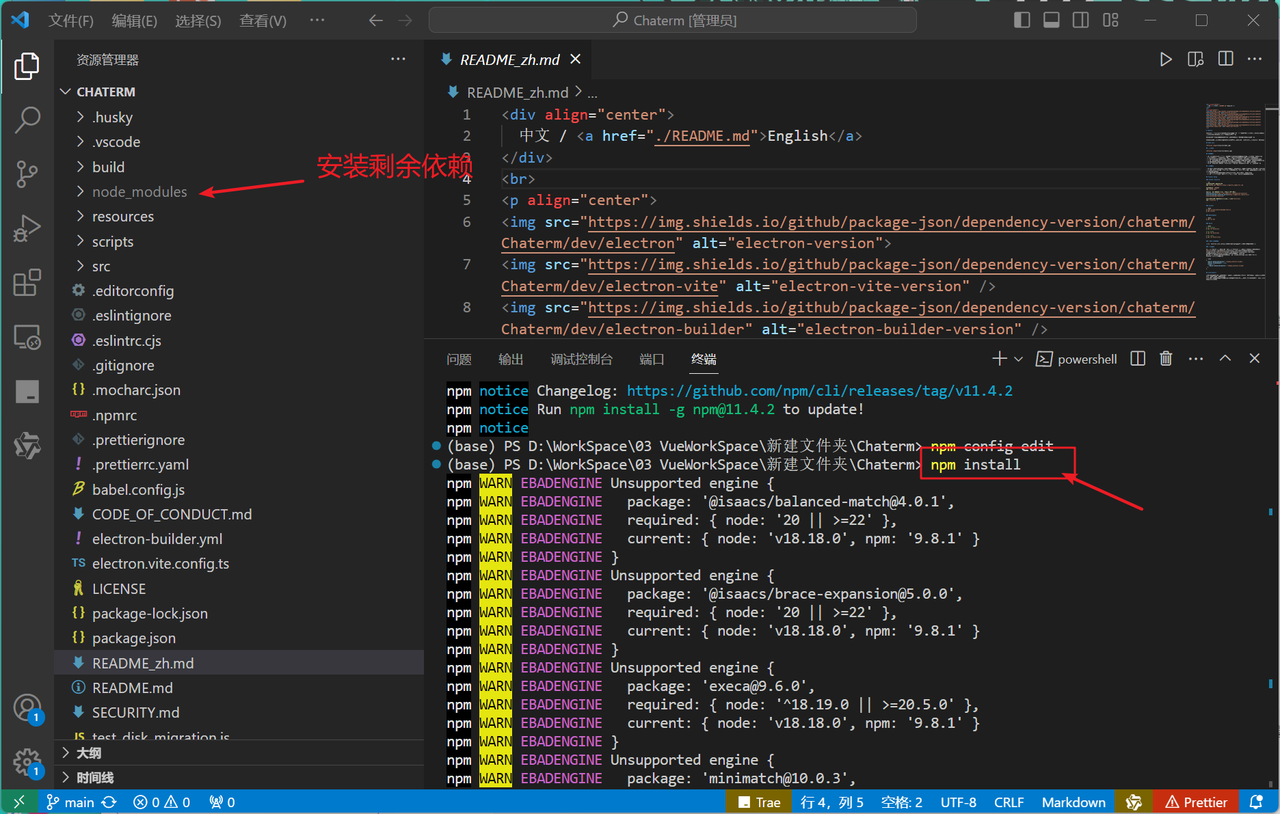
Task: Click the run triangle icon in the editor toolbar
Action: point(1166,60)
